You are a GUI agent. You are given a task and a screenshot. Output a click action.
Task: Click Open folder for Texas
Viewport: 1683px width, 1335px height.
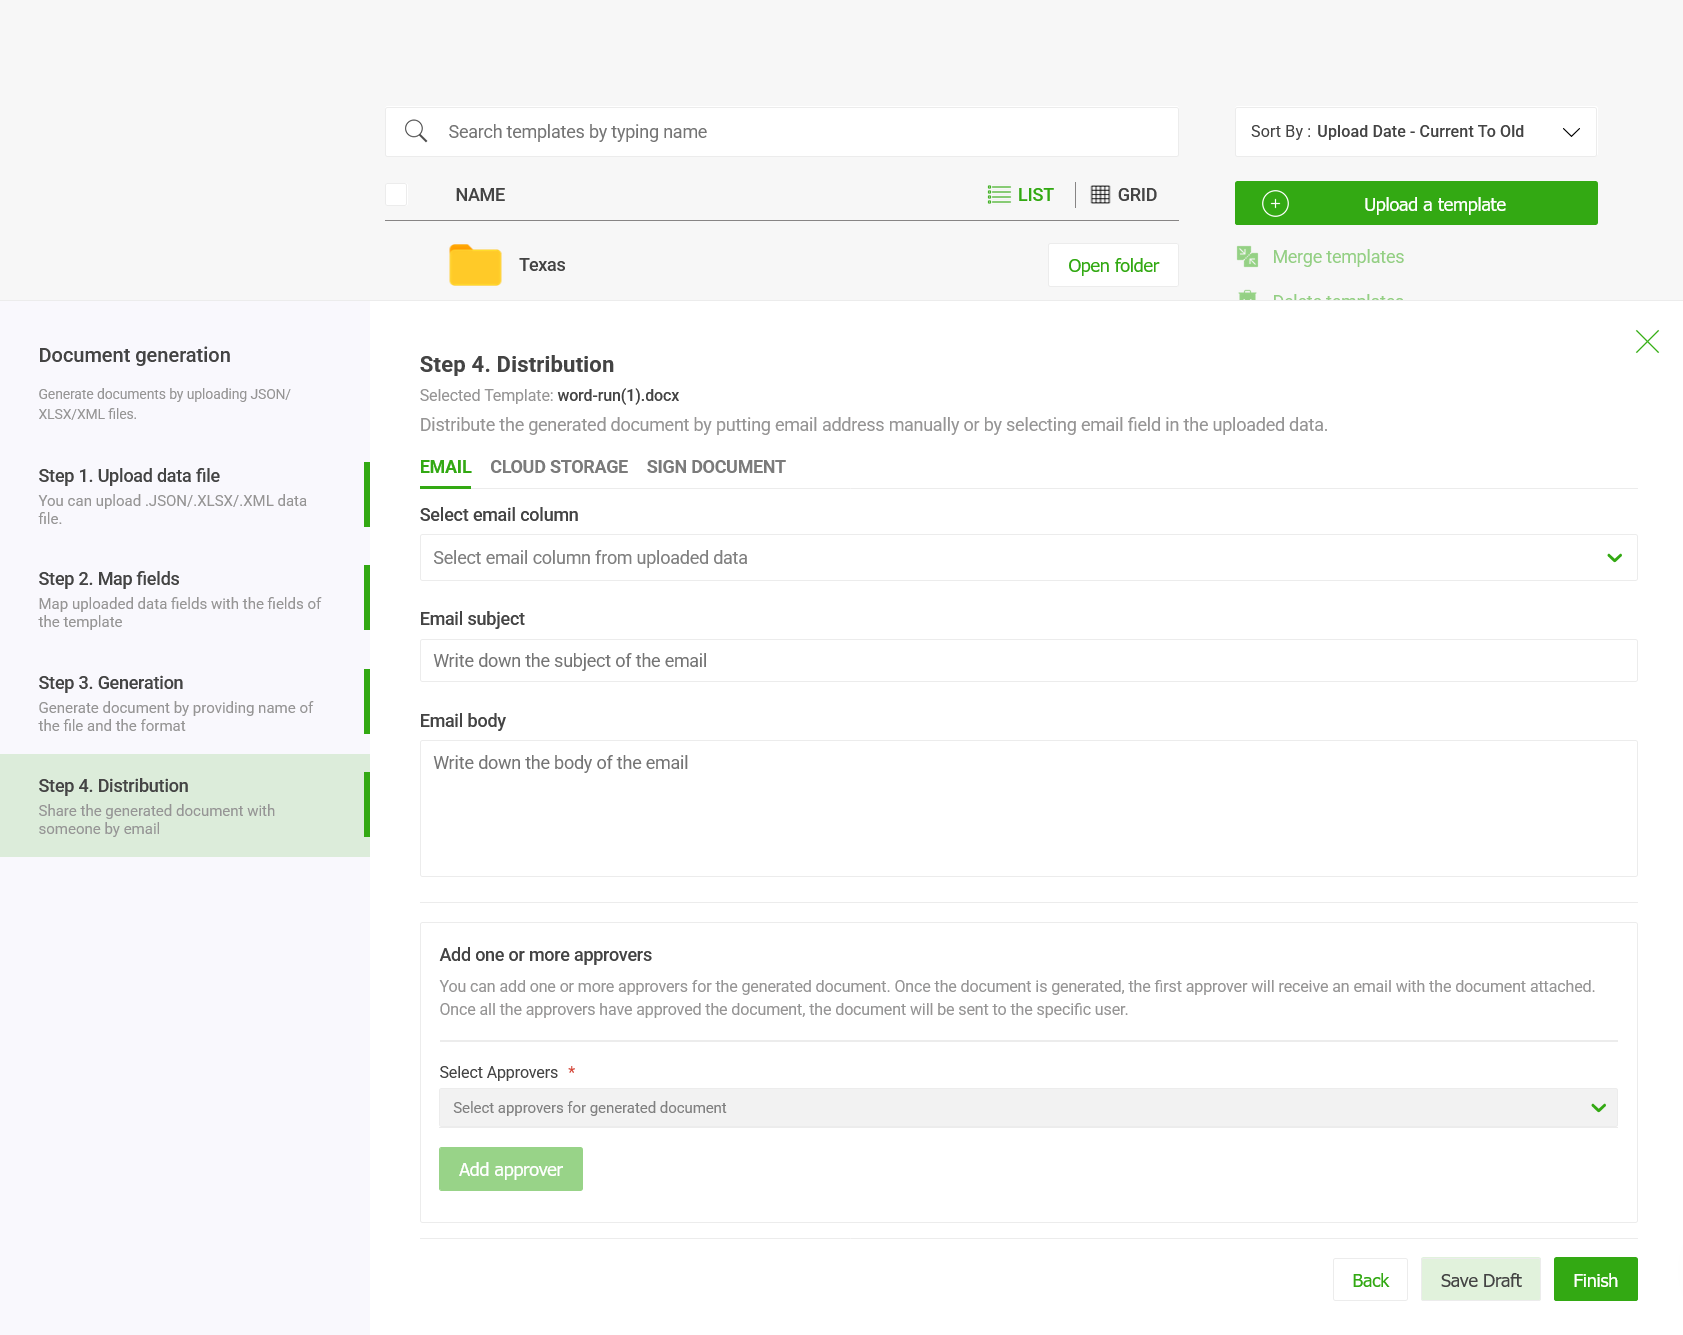pos(1113,266)
